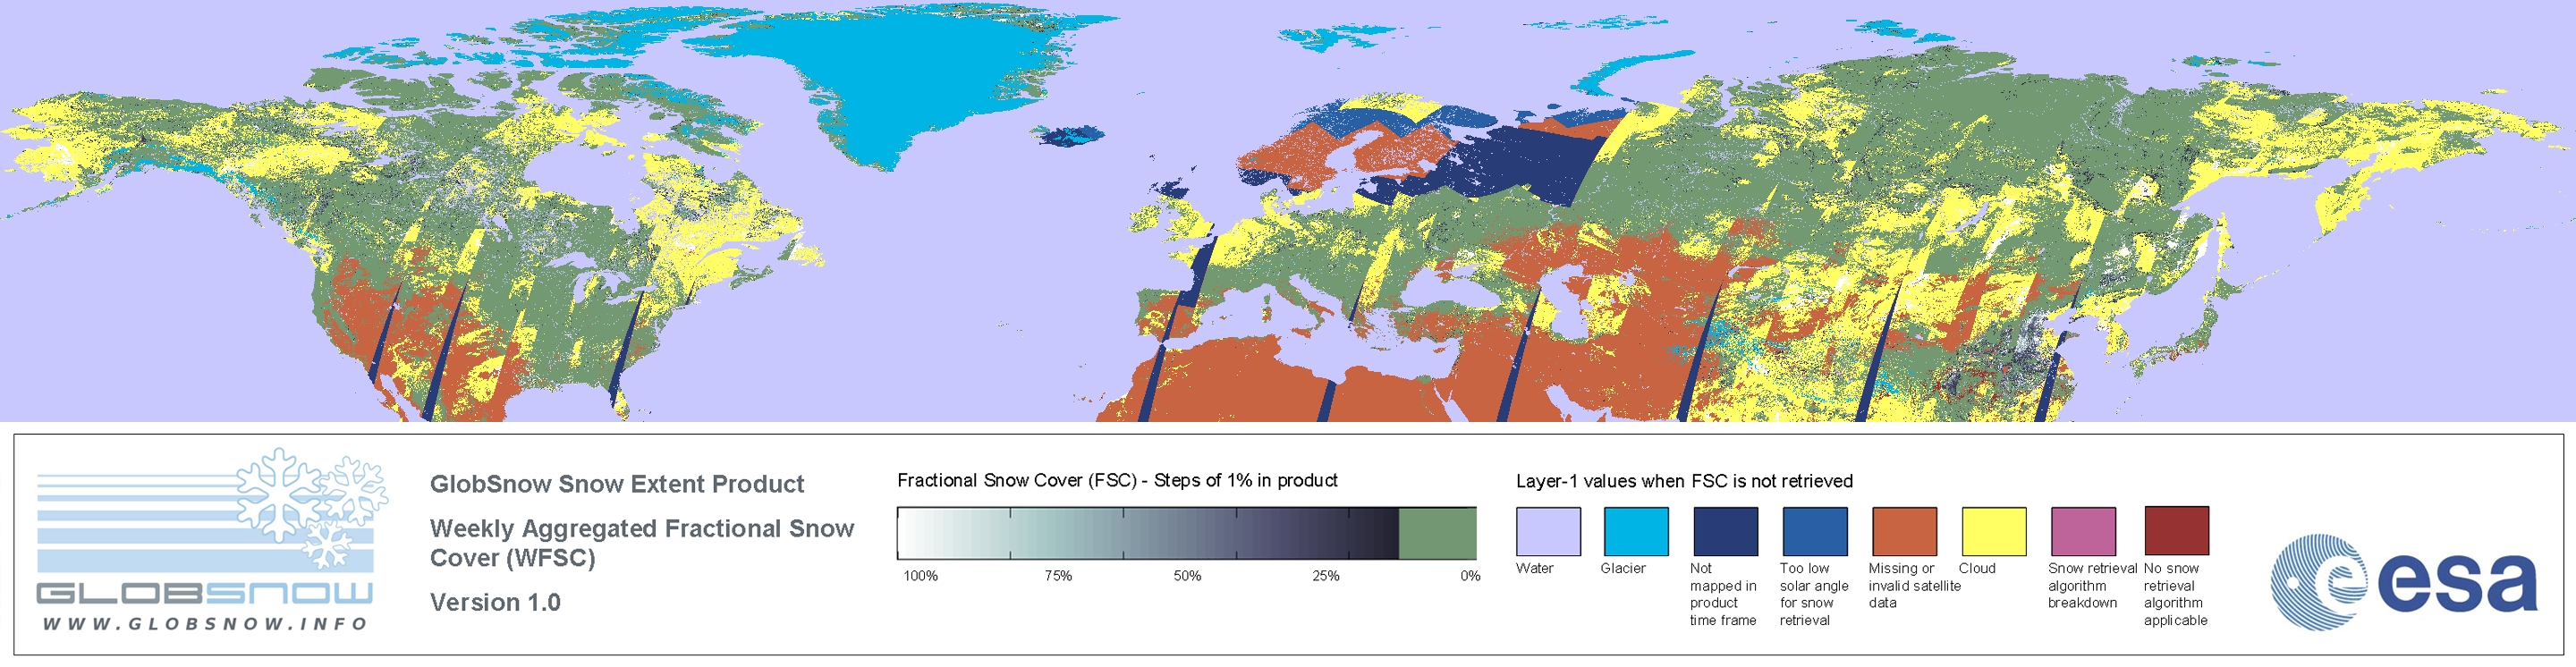Image resolution: width=2576 pixels, height=667 pixels.
Task: Select the 'Not mapped in product time frame' swatch
Action: (1725, 531)
